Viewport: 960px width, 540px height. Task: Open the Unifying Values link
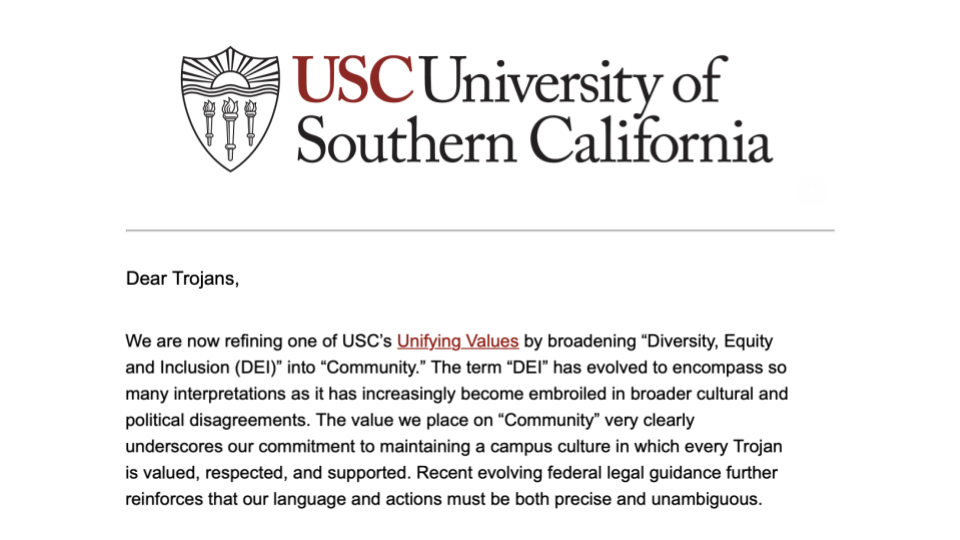pos(457,341)
